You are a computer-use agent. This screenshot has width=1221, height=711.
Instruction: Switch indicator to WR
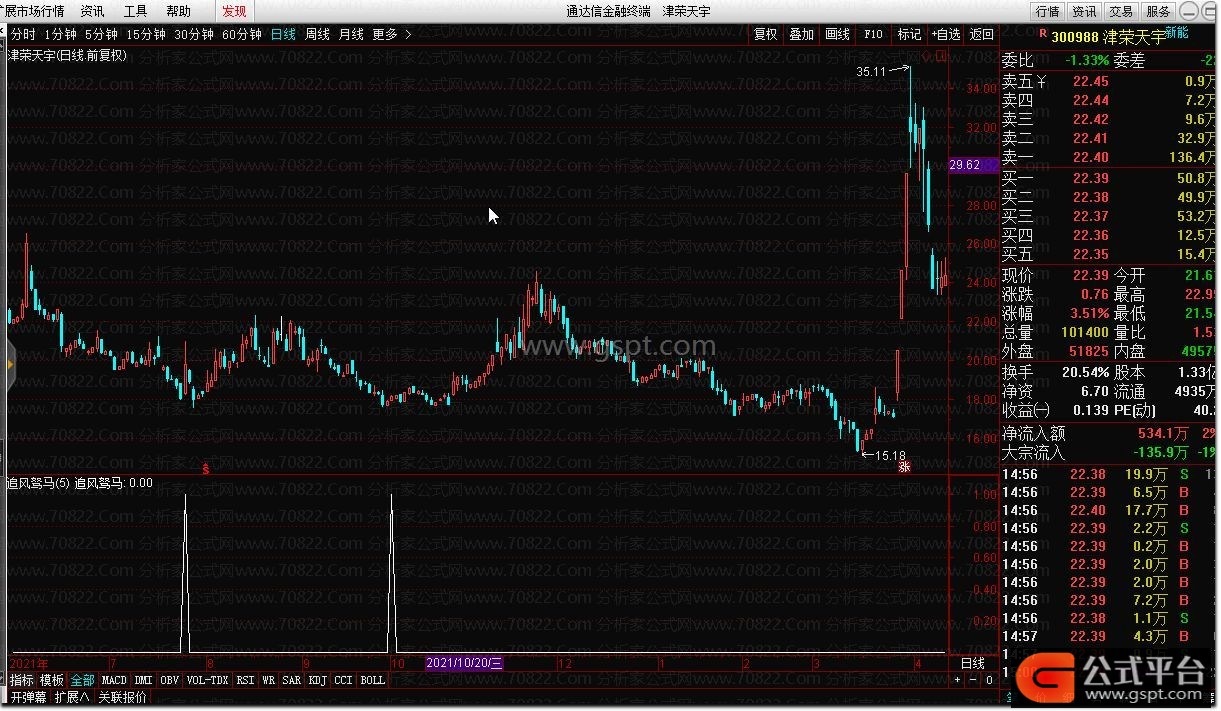pyautogui.click(x=269, y=680)
